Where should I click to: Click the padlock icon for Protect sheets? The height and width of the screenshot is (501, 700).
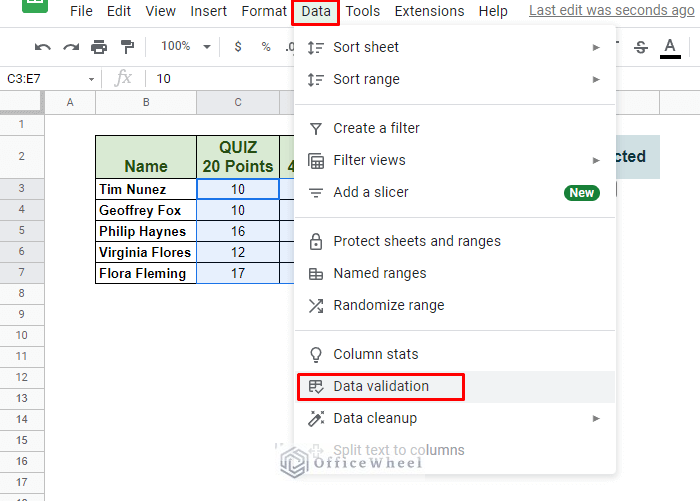pos(316,241)
